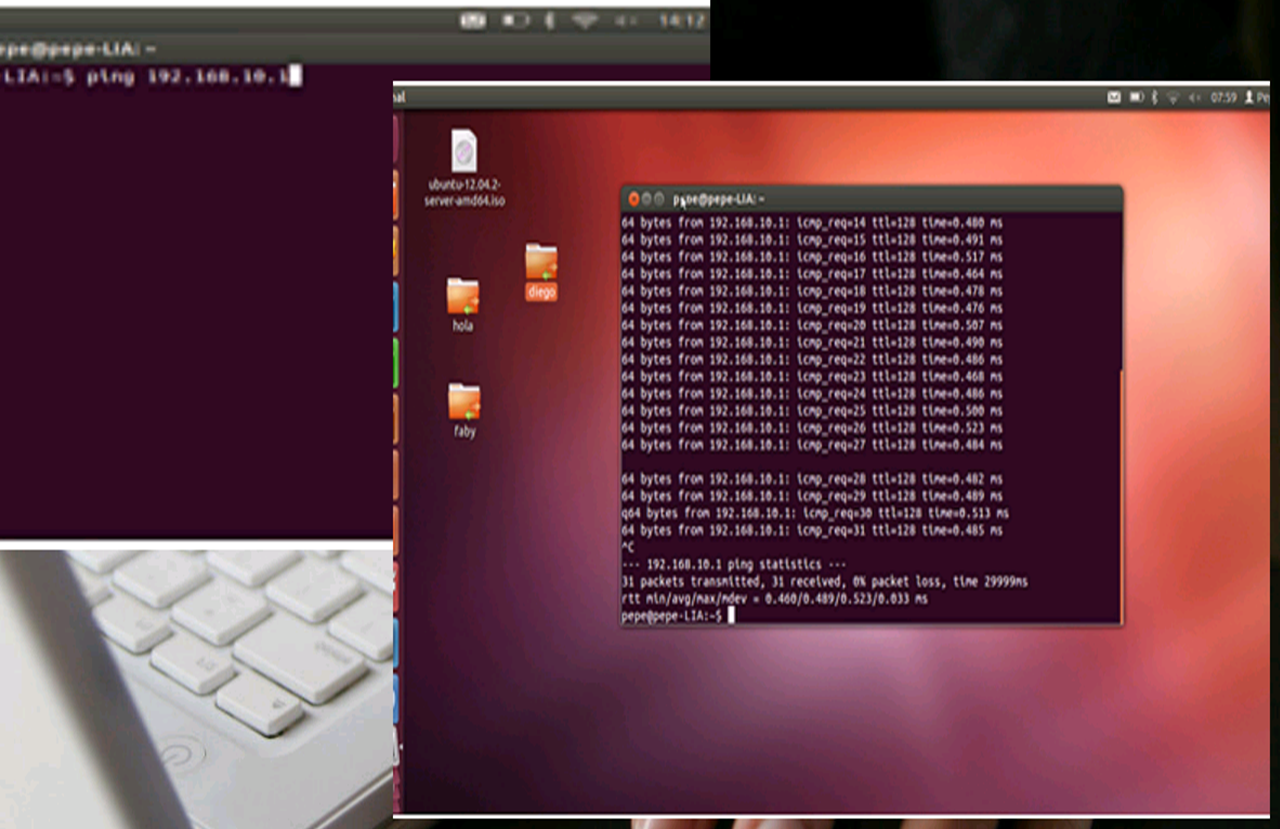This screenshot has height=829, width=1280.
Task: Minimize the pepe@pepe-LIA terminal on the desktop
Action: click(646, 199)
